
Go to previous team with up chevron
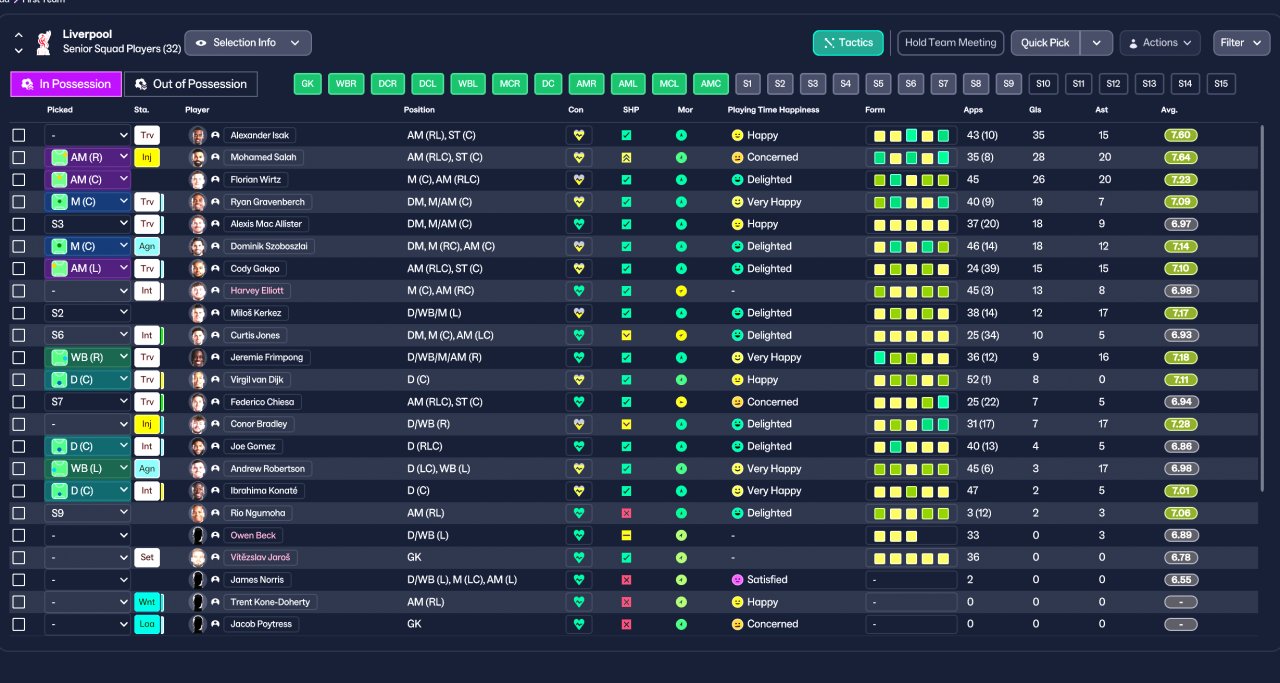[x=18, y=35]
